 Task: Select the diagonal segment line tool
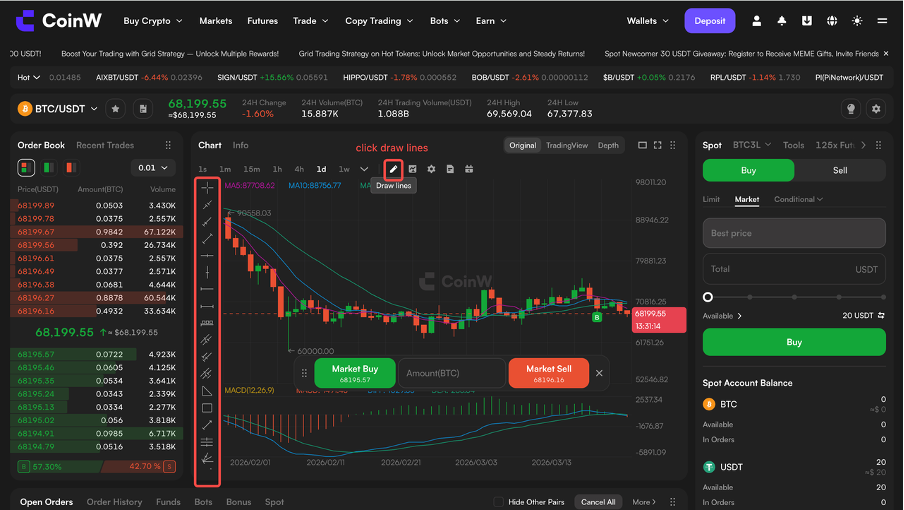(x=207, y=239)
